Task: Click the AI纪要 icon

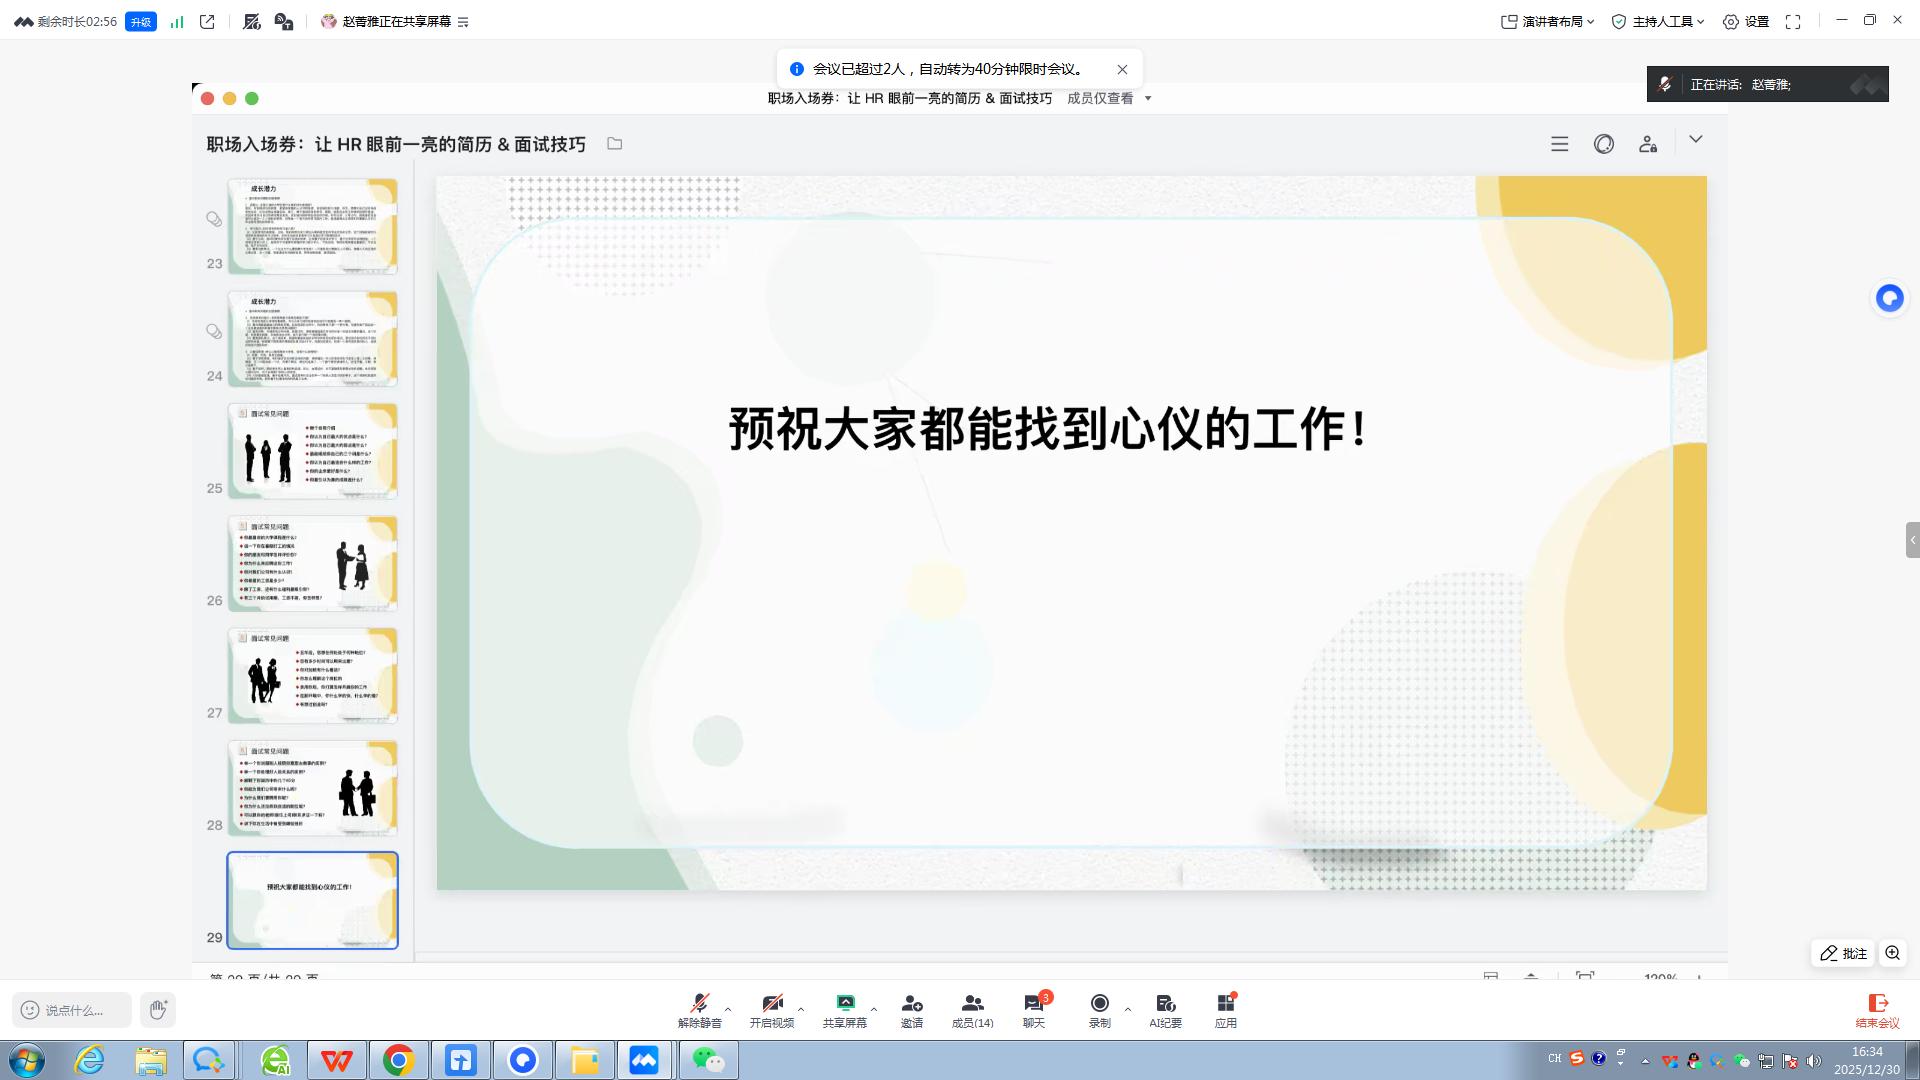Action: pyautogui.click(x=1165, y=1004)
